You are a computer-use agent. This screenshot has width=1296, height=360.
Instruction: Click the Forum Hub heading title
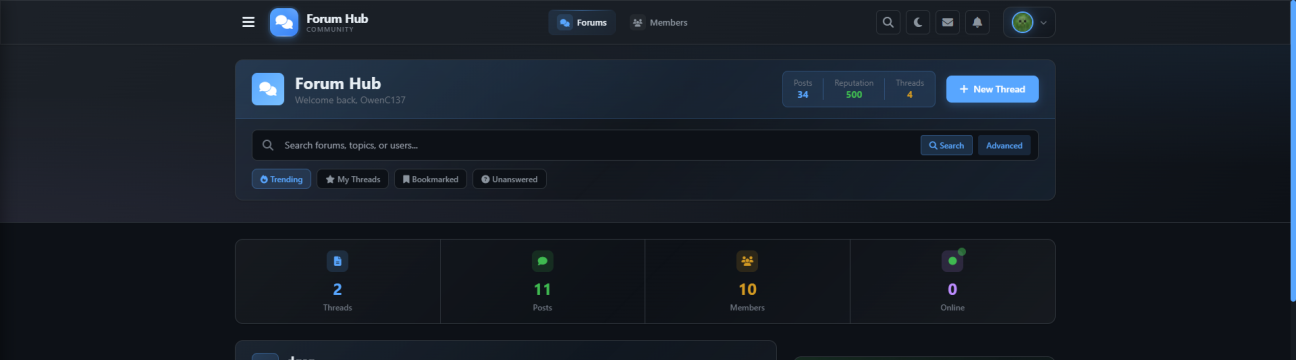point(338,83)
